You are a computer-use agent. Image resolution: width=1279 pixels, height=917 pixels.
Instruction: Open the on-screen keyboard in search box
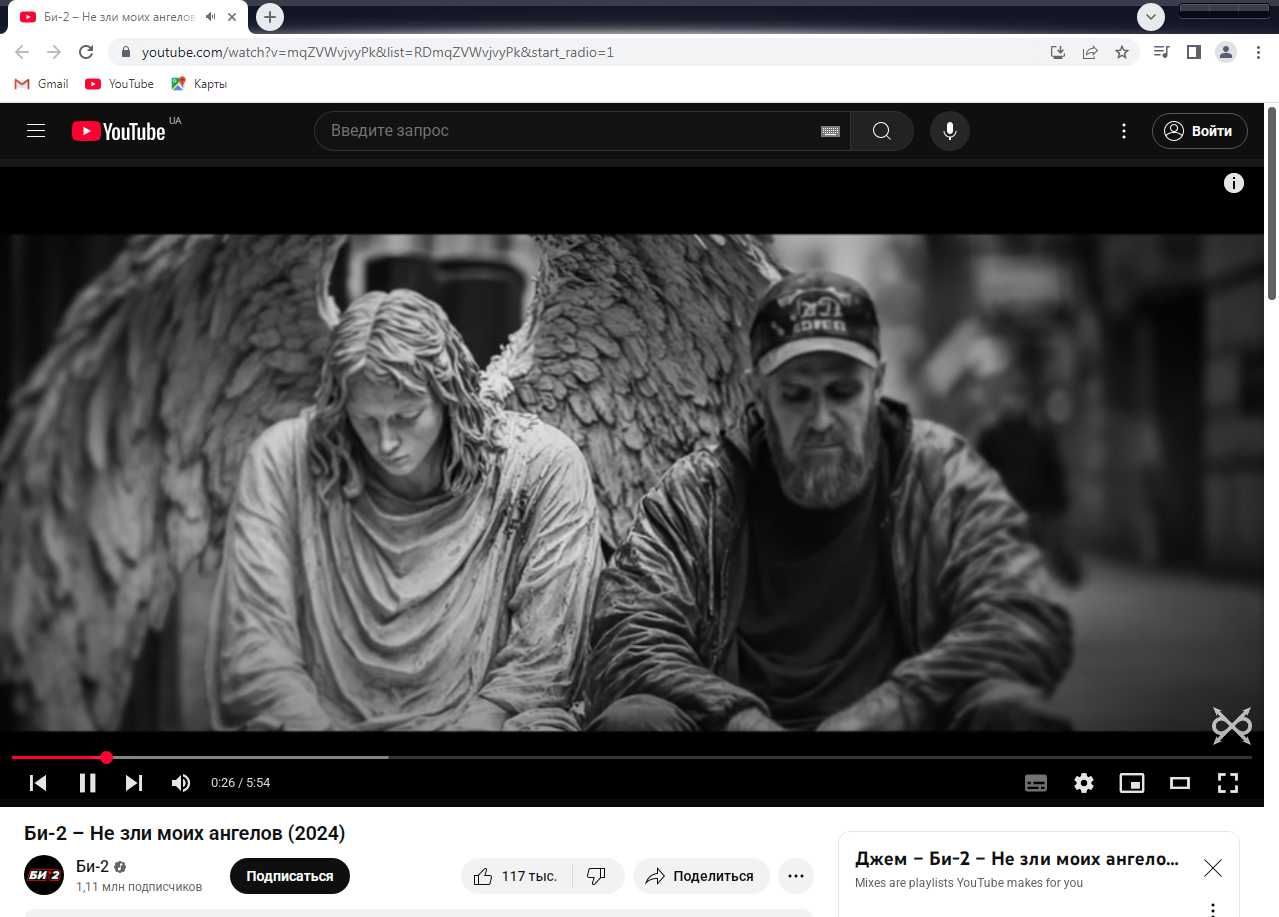(x=830, y=131)
